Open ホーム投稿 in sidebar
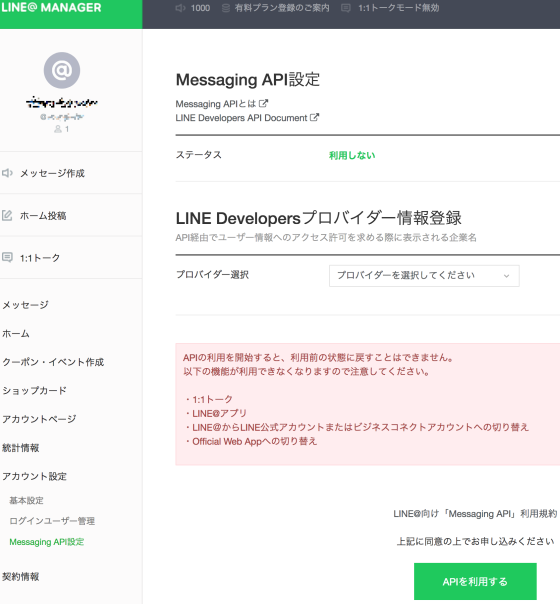This screenshot has height=604, width=560. pyautogui.click(x=43, y=216)
